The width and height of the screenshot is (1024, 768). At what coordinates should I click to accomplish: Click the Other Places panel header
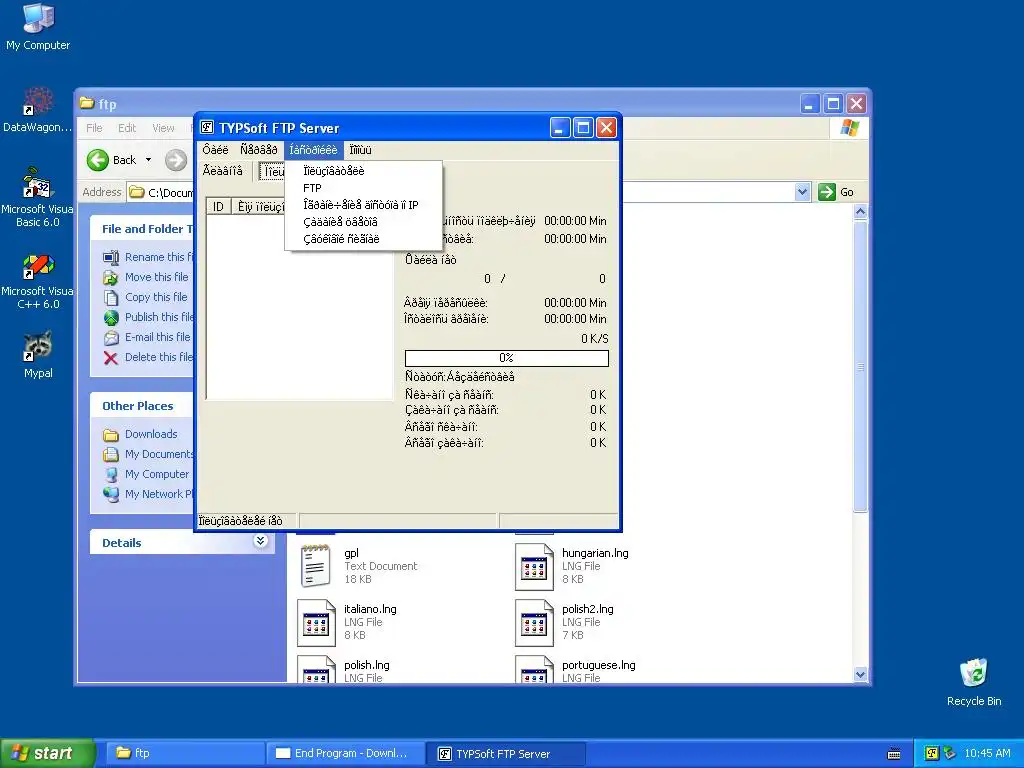click(x=142, y=406)
